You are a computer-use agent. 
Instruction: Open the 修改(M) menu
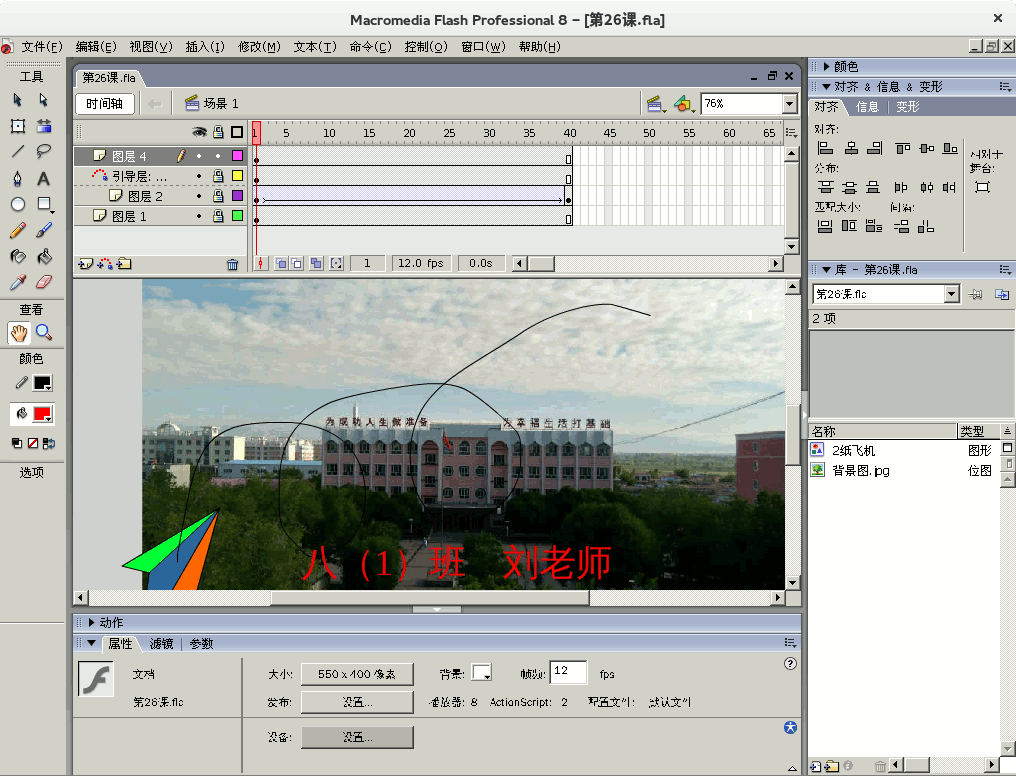(259, 47)
